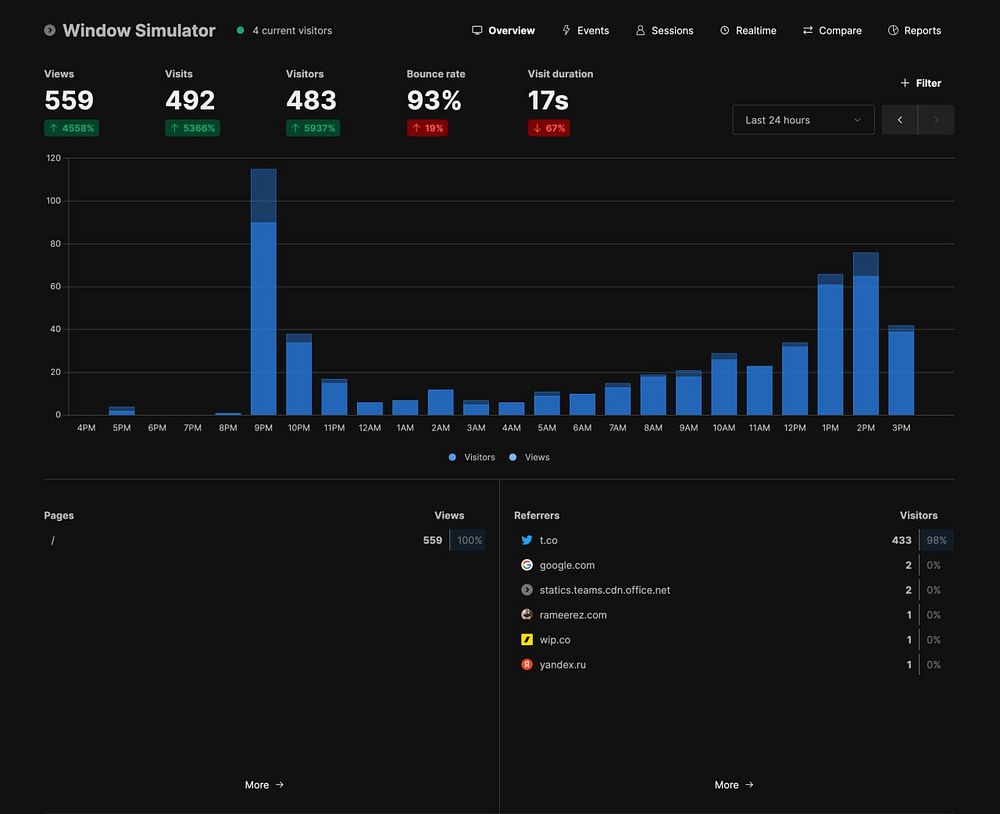Click the statics.teams.cdn.office.net referrer icon

click(527, 590)
